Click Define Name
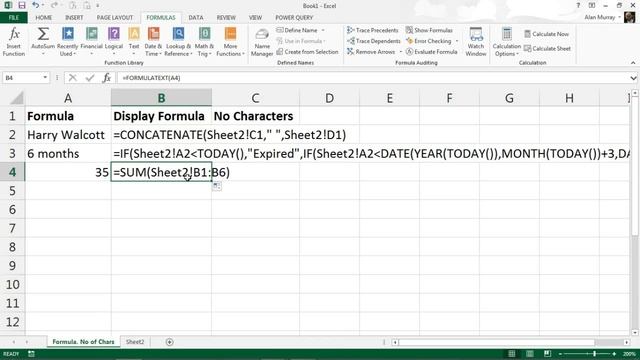Viewport: 640px width, 360px height. 297,30
